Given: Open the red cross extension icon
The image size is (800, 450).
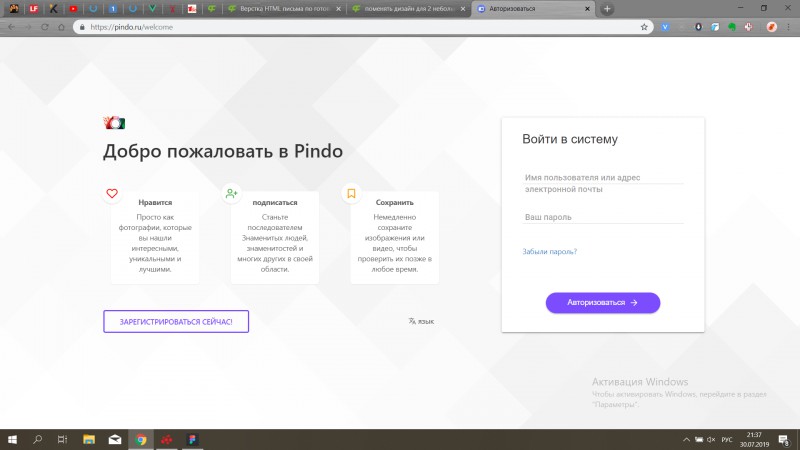Looking at the screenshot, I should click(x=749, y=27).
